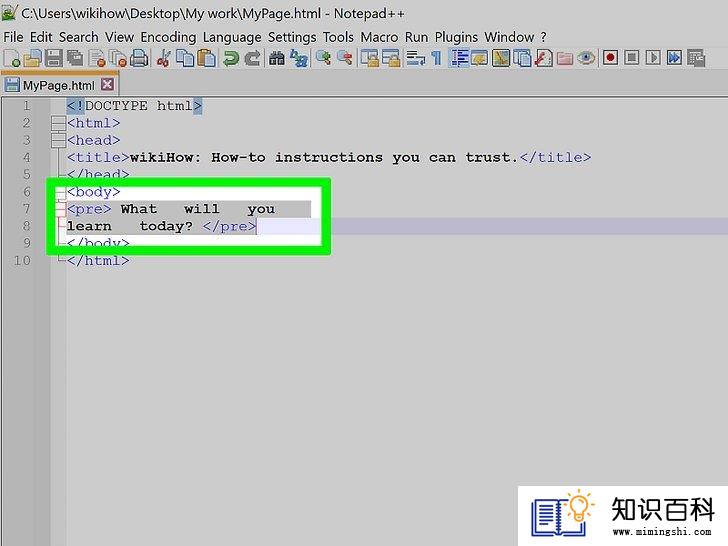The width and height of the screenshot is (728, 546).
Task: Toggle Show All Characters pilcrow icon
Action: (436, 58)
